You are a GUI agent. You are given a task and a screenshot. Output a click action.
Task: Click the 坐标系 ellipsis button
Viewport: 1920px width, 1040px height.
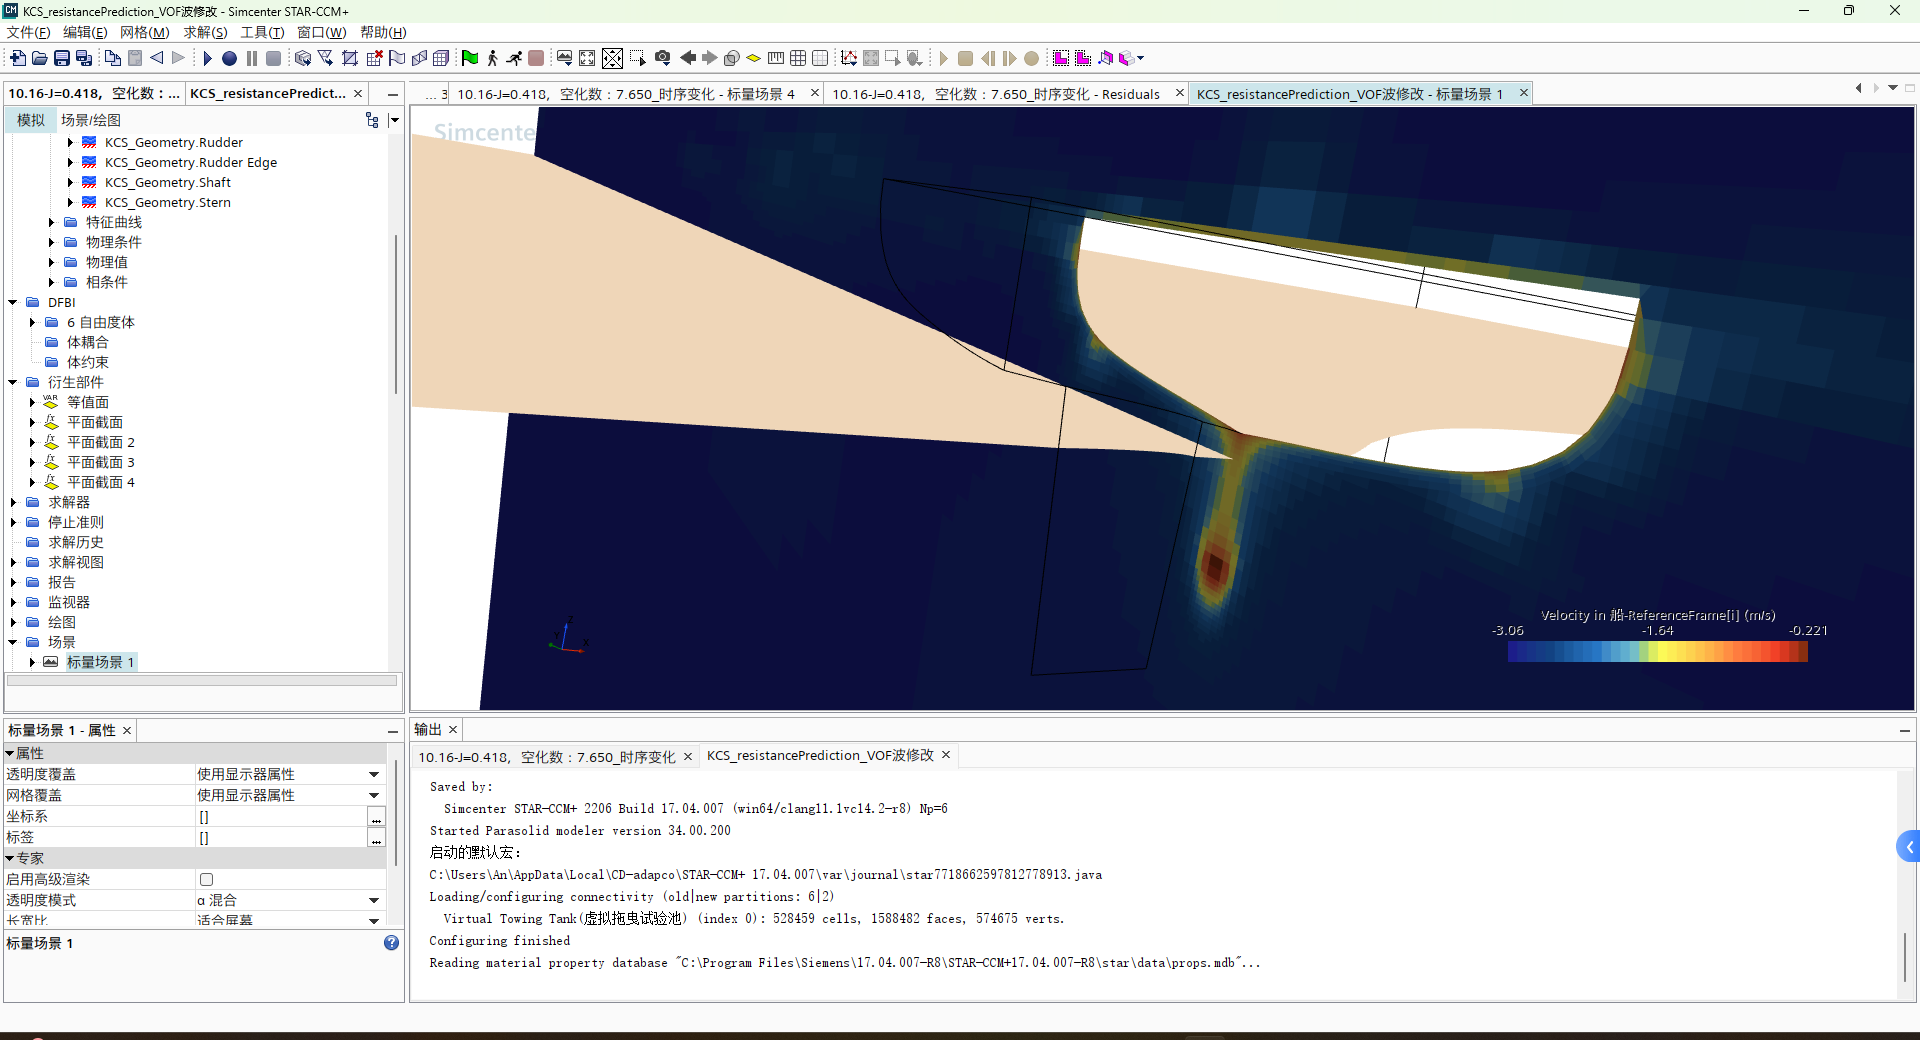(x=376, y=817)
